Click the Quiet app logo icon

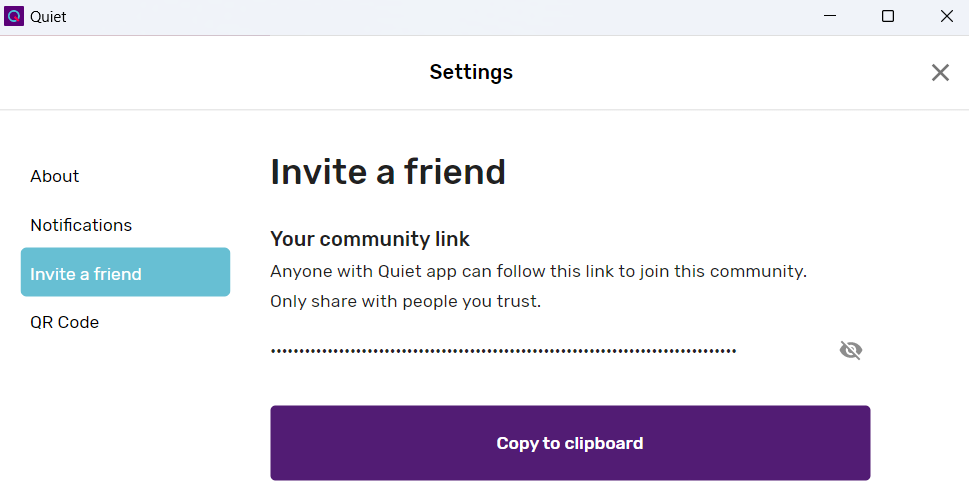[14, 16]
